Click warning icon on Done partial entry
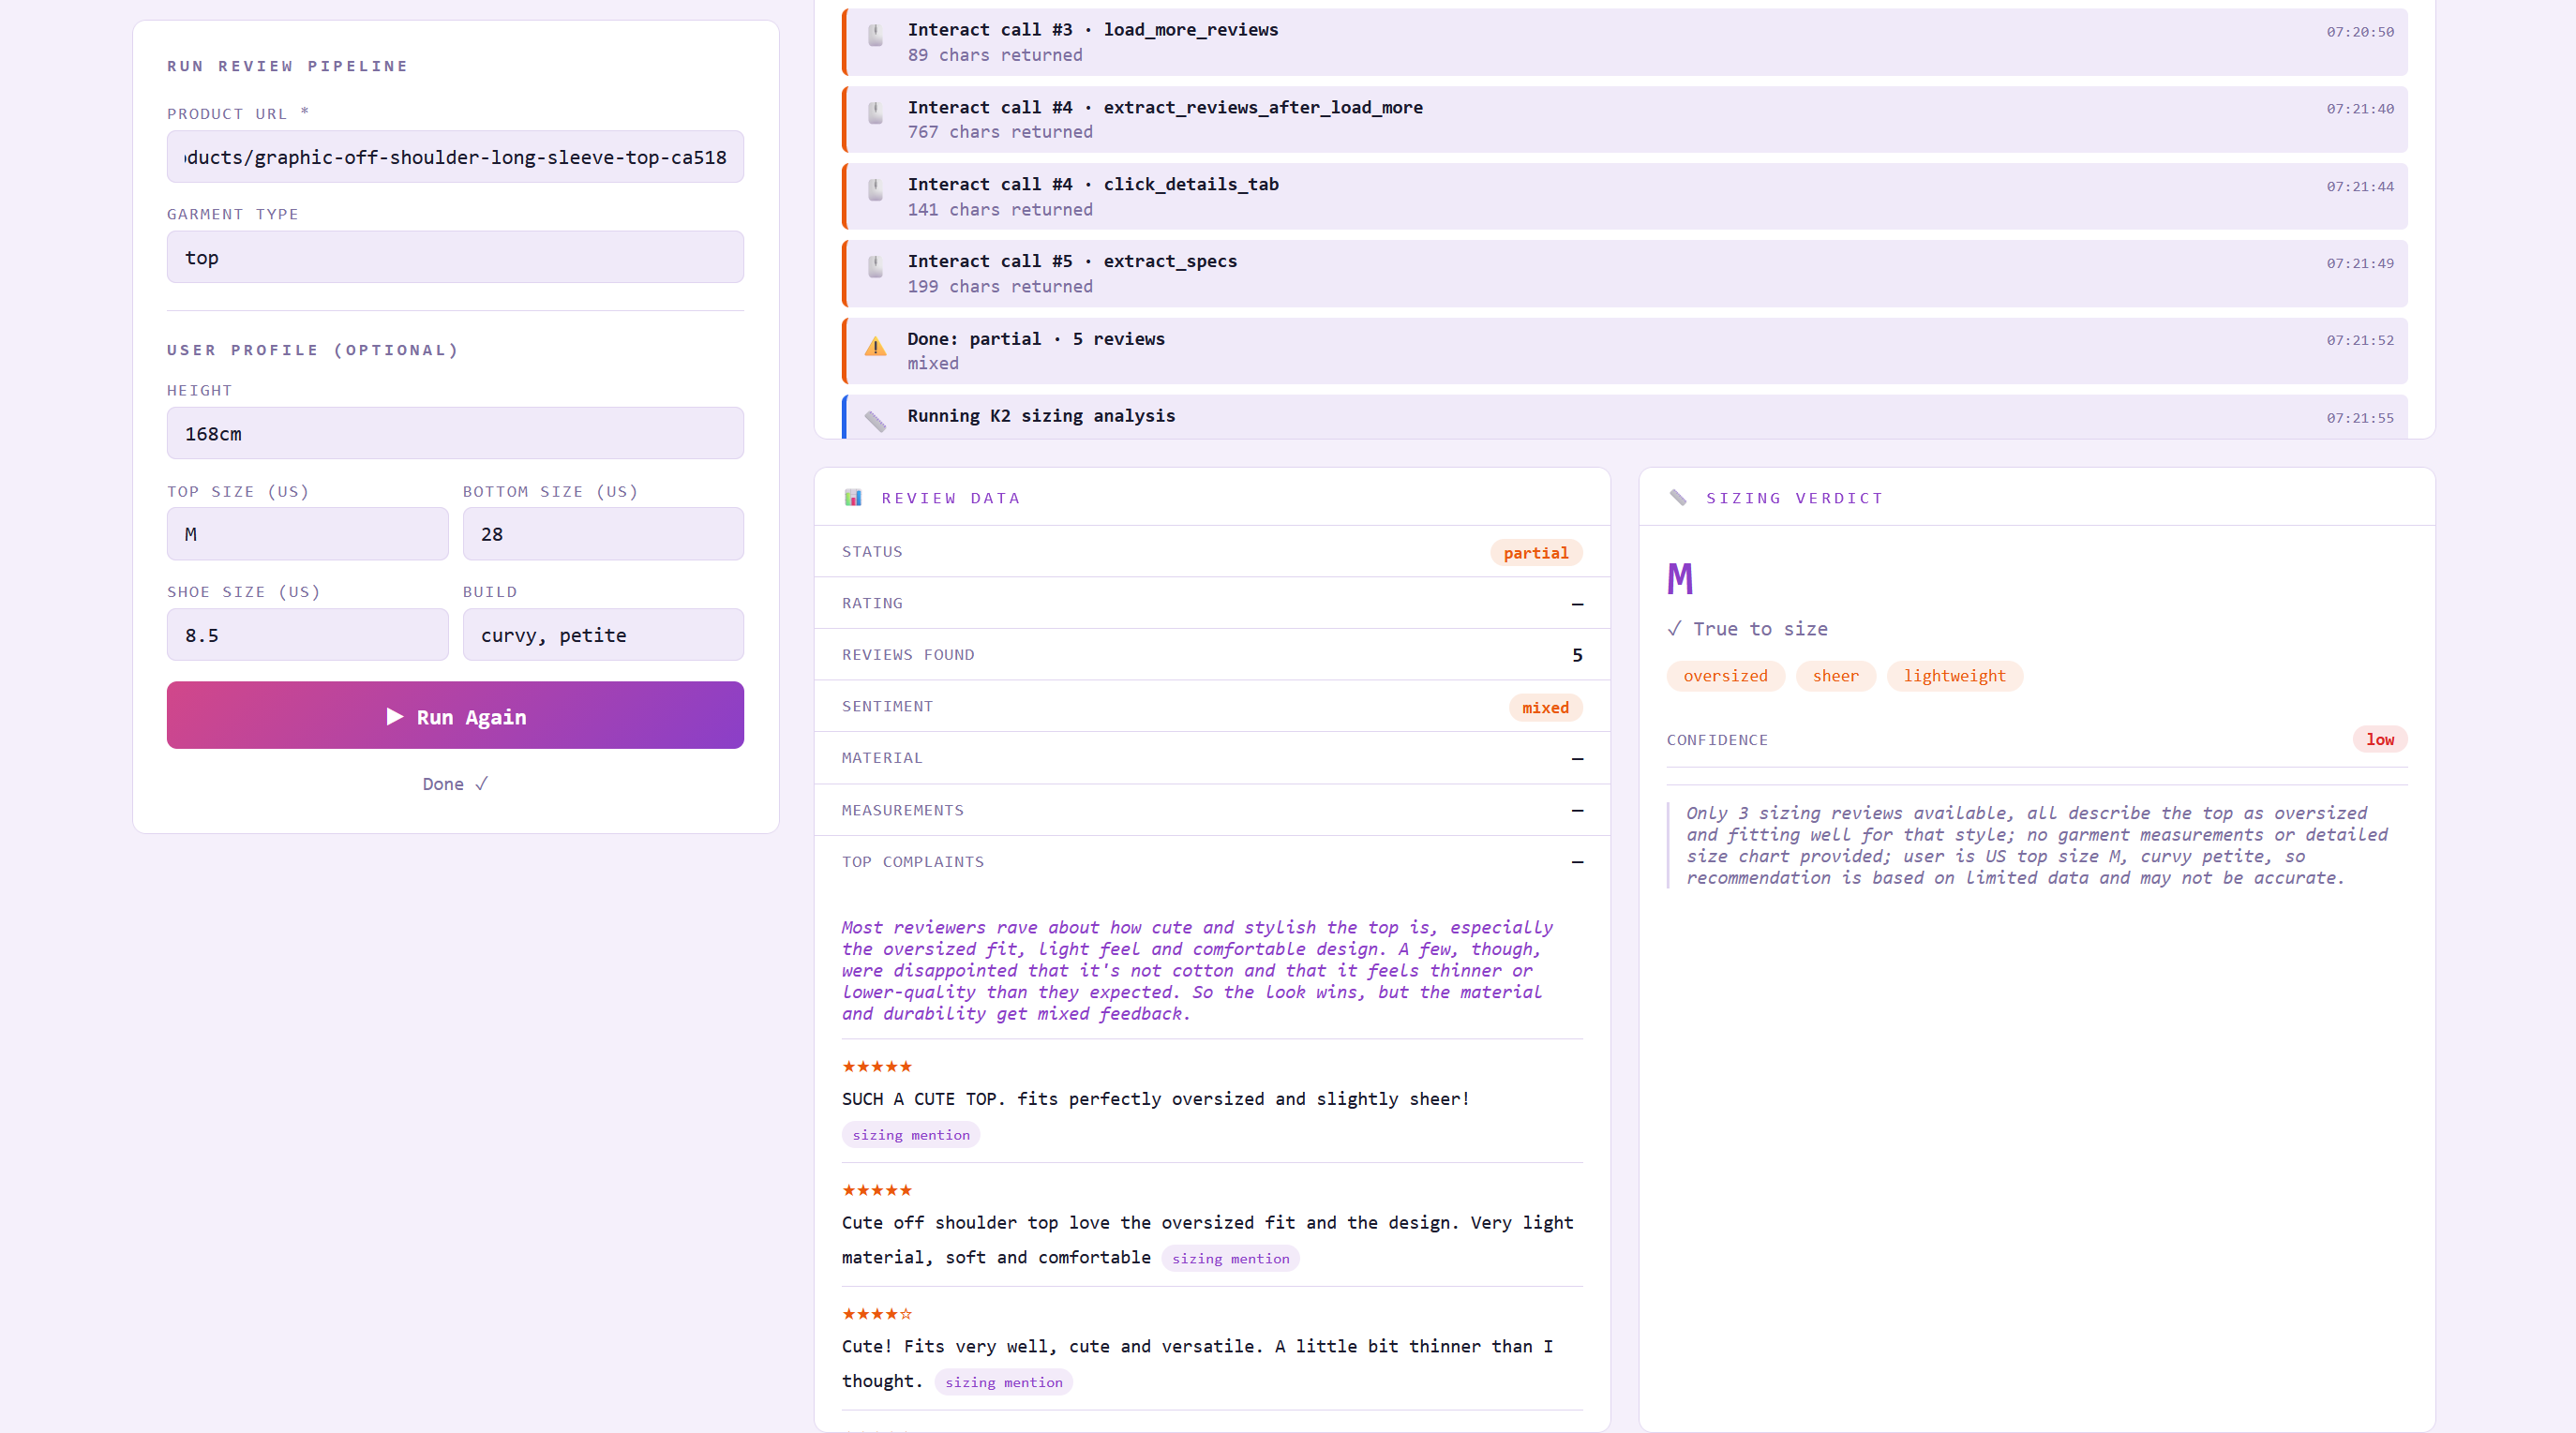Screen dimensions: 2576x1433 (875, 346)
